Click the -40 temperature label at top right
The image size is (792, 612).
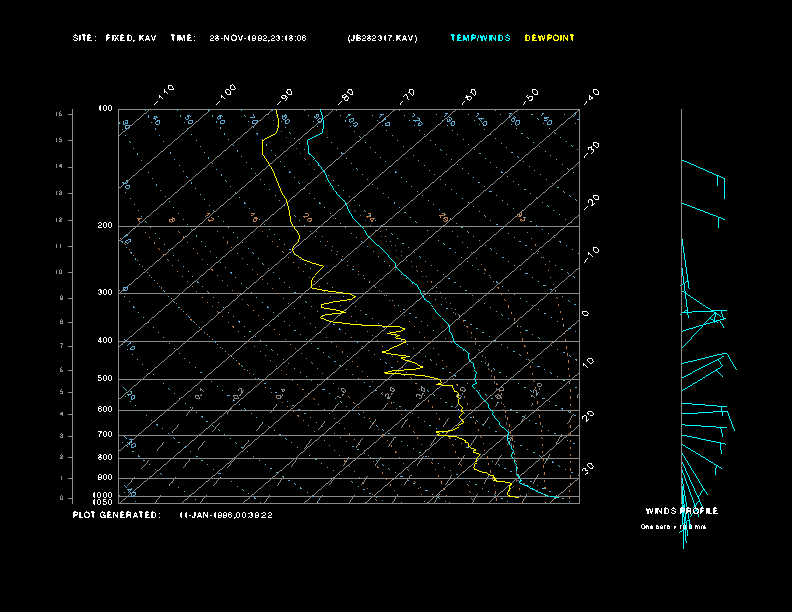click(590, 95)
